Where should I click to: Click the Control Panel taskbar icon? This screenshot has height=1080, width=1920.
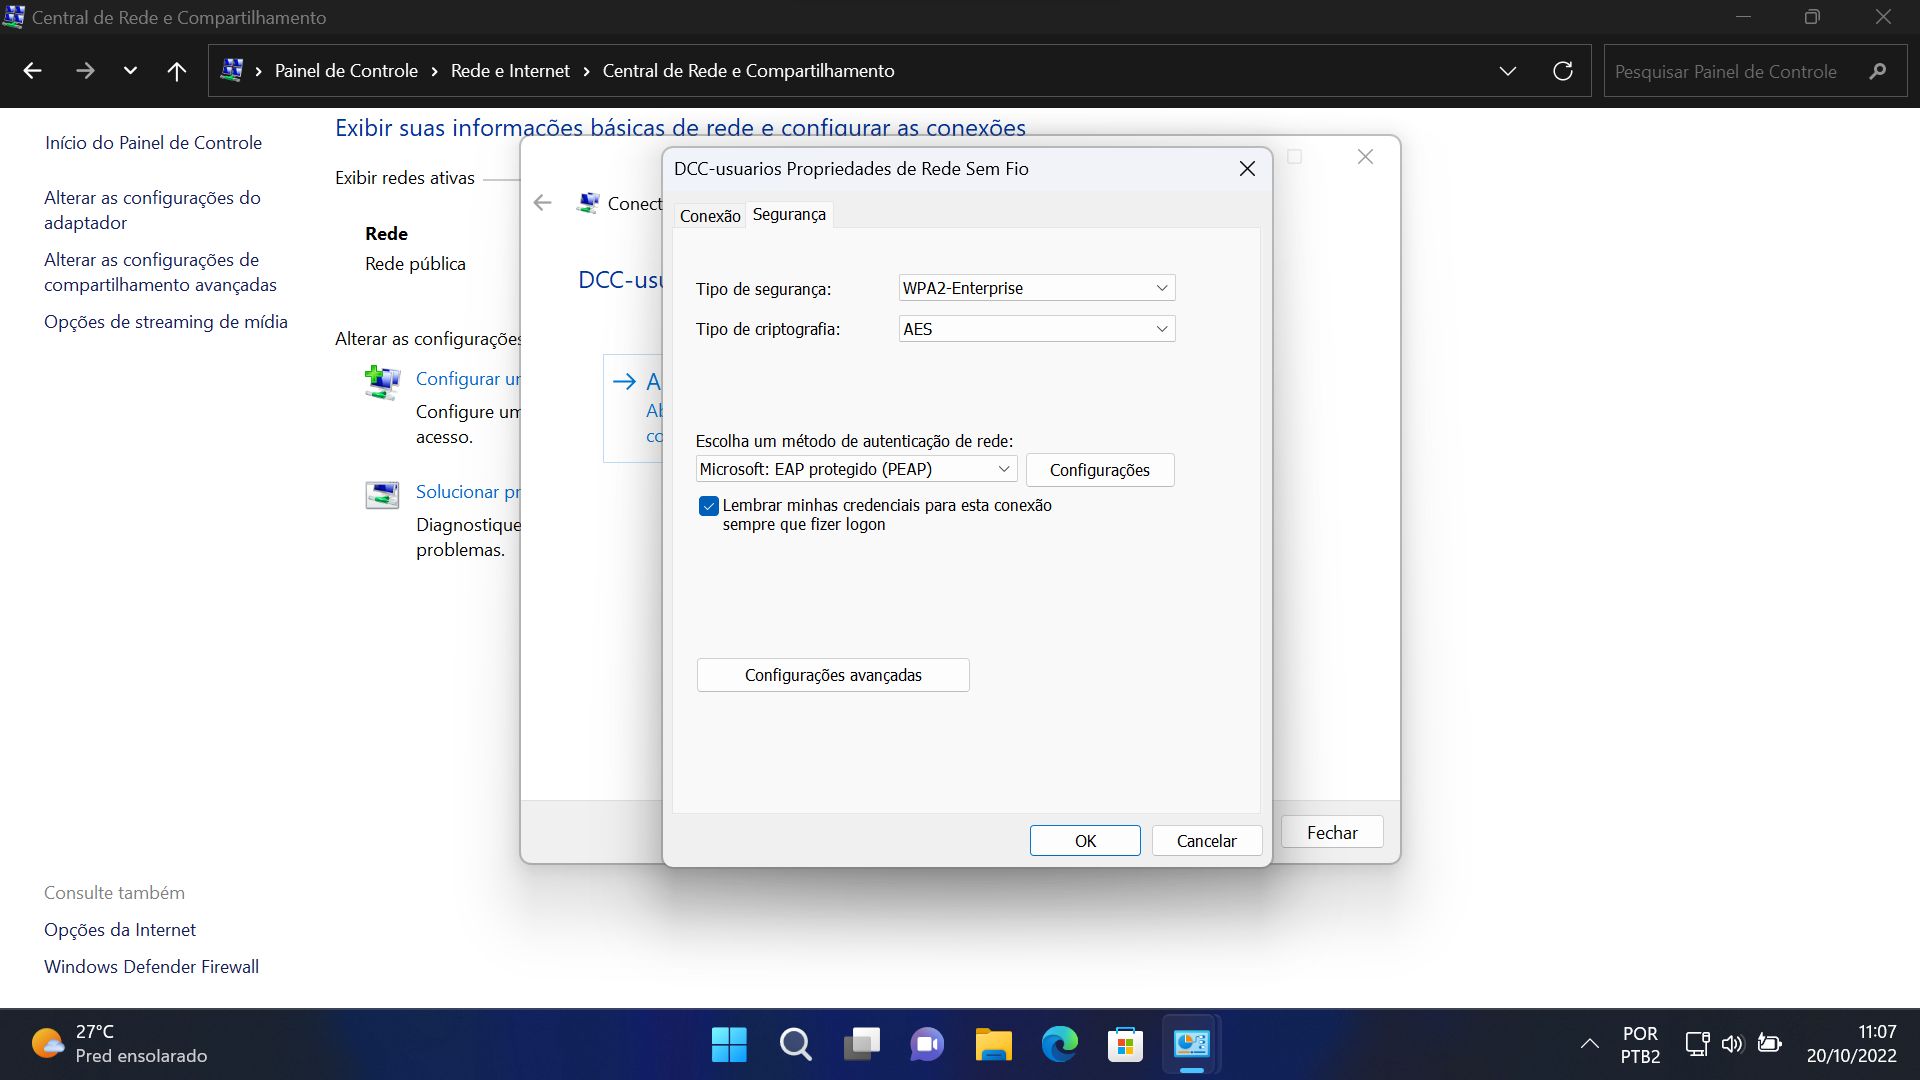click(1191, 1045)
